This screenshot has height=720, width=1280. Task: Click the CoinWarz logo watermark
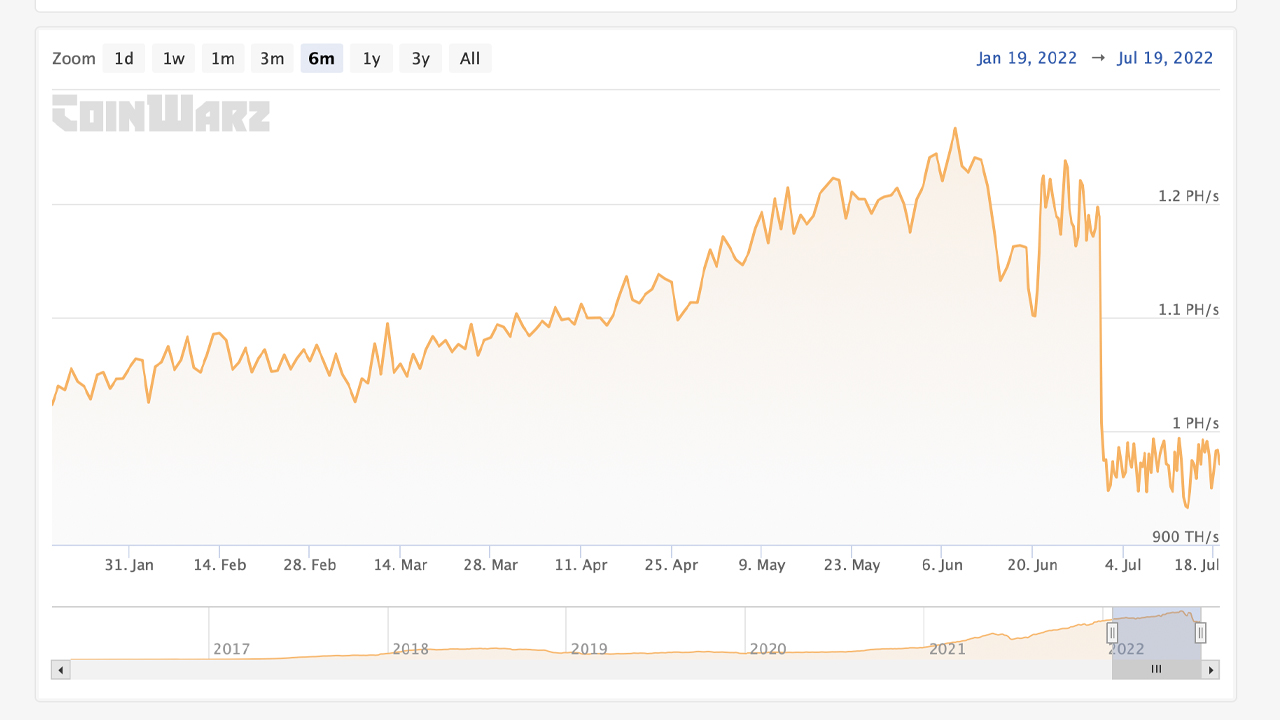(161, 113)
